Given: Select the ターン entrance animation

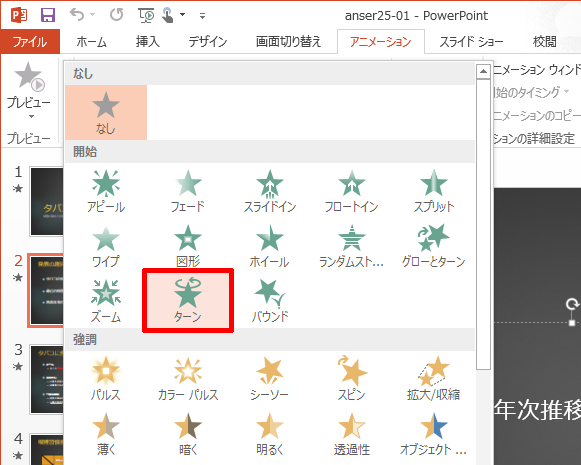Looking at the screenshot, I should 188,300.
